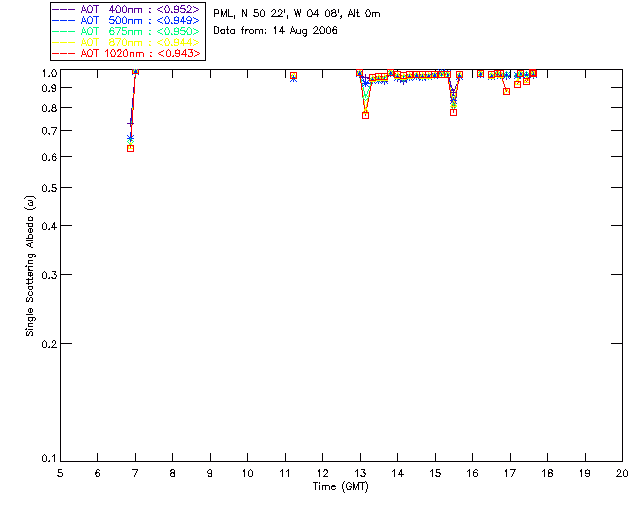Click the red square marker dipping just before hour 17

tap(507, 91)
